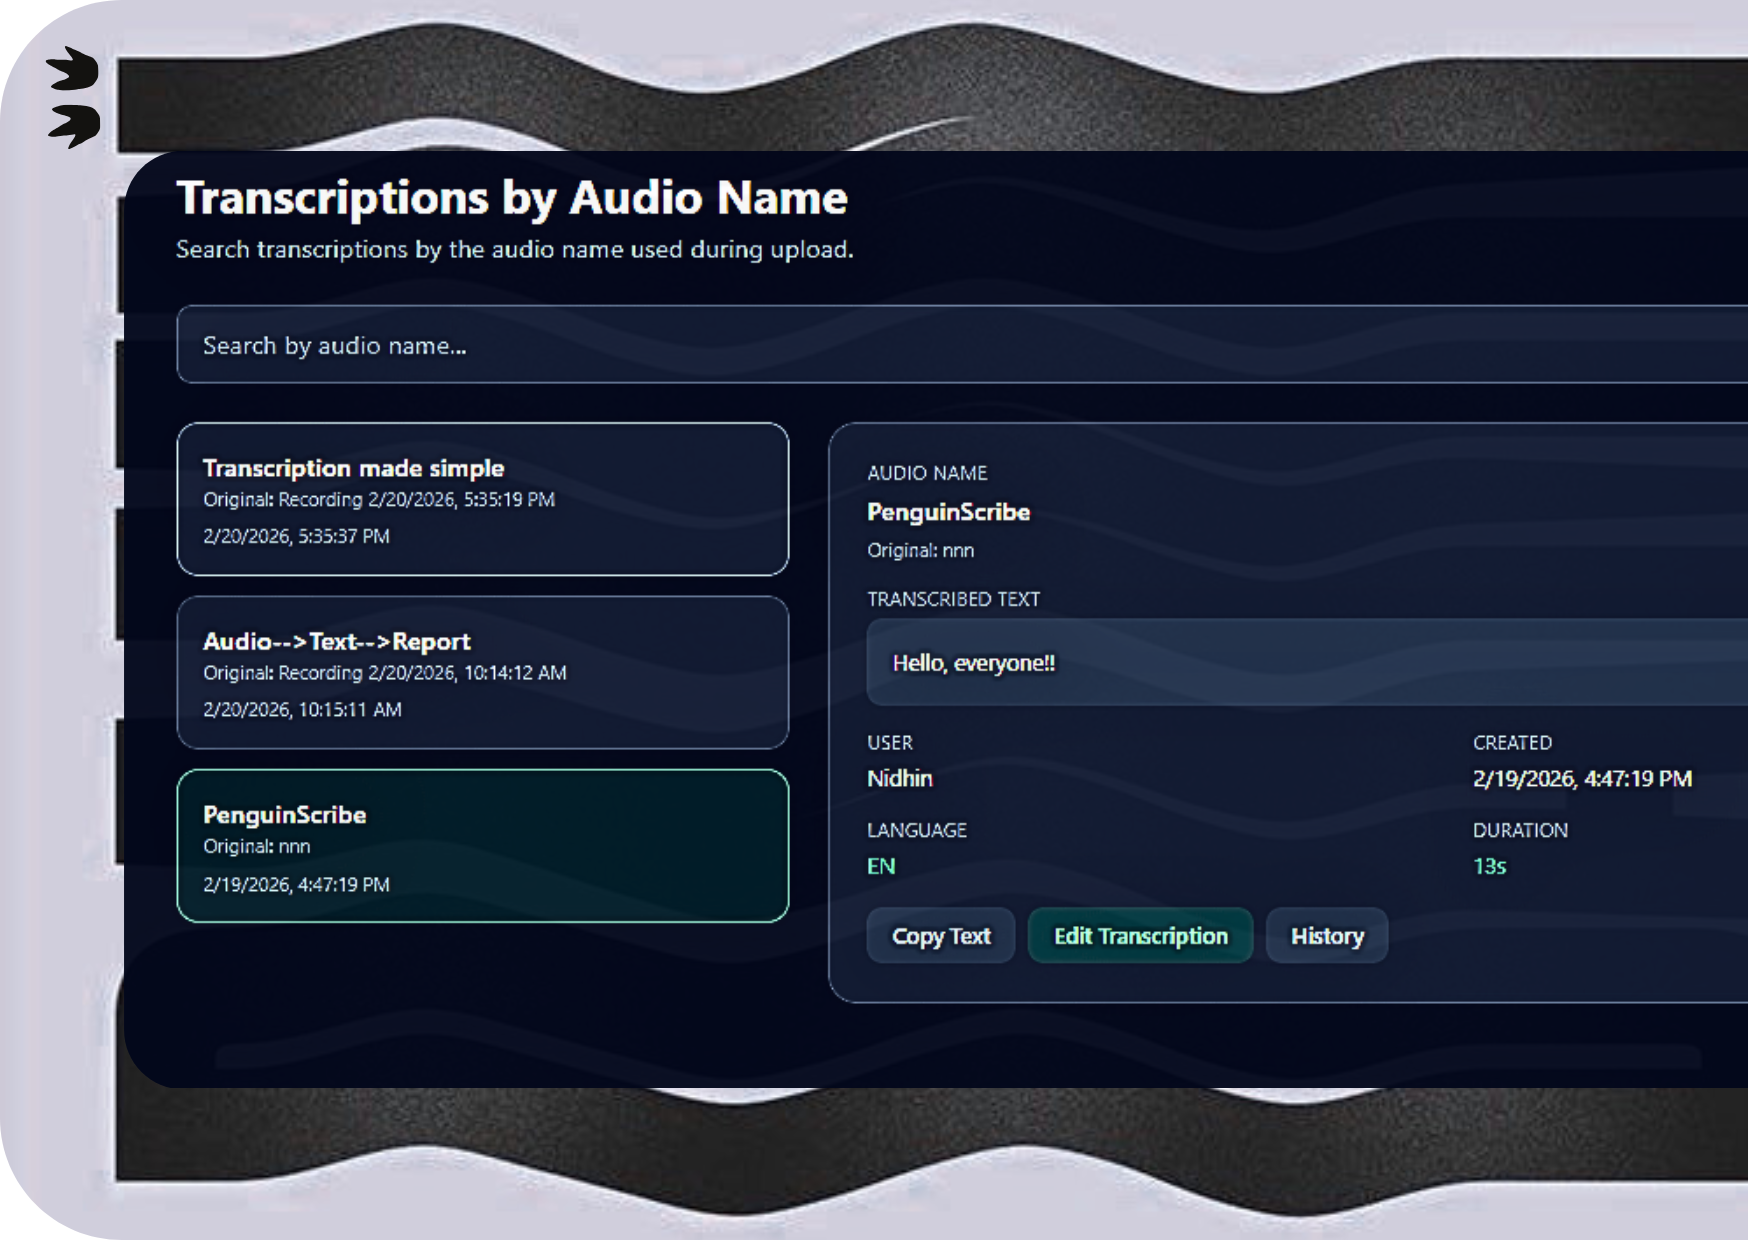
Task: Select the PenguinScribe transcription card
Action: (x=483, y=846)
